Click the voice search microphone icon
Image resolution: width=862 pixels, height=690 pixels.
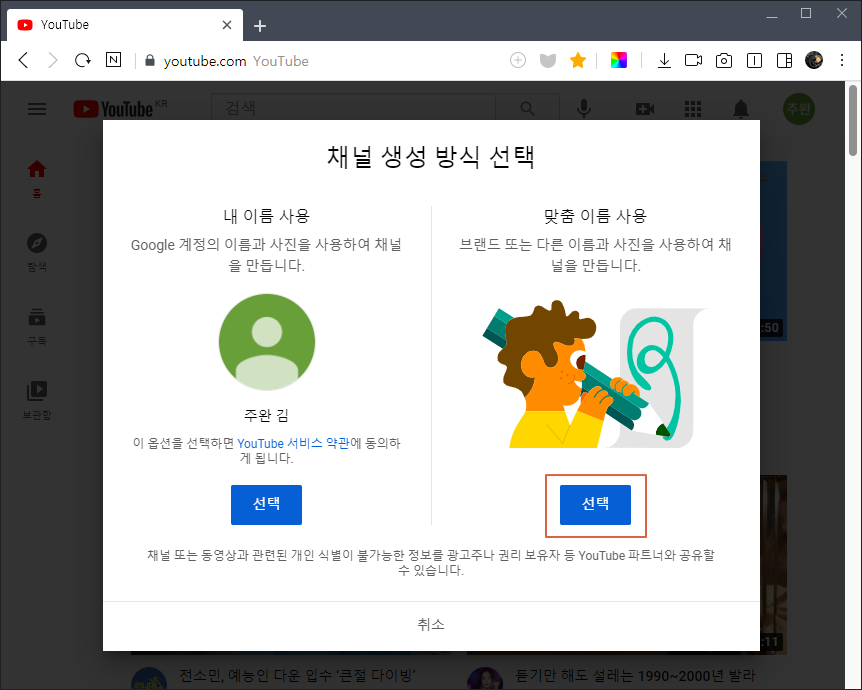coord(584,109)
